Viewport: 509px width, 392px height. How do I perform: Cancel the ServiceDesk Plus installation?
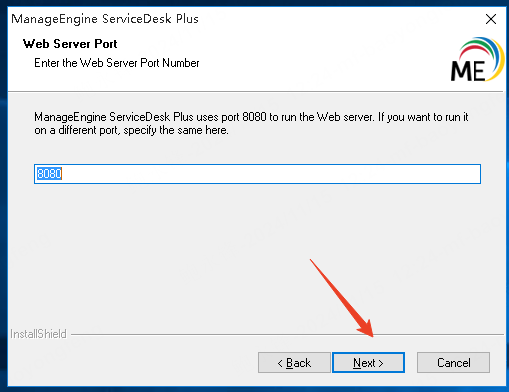coord(453,362)
